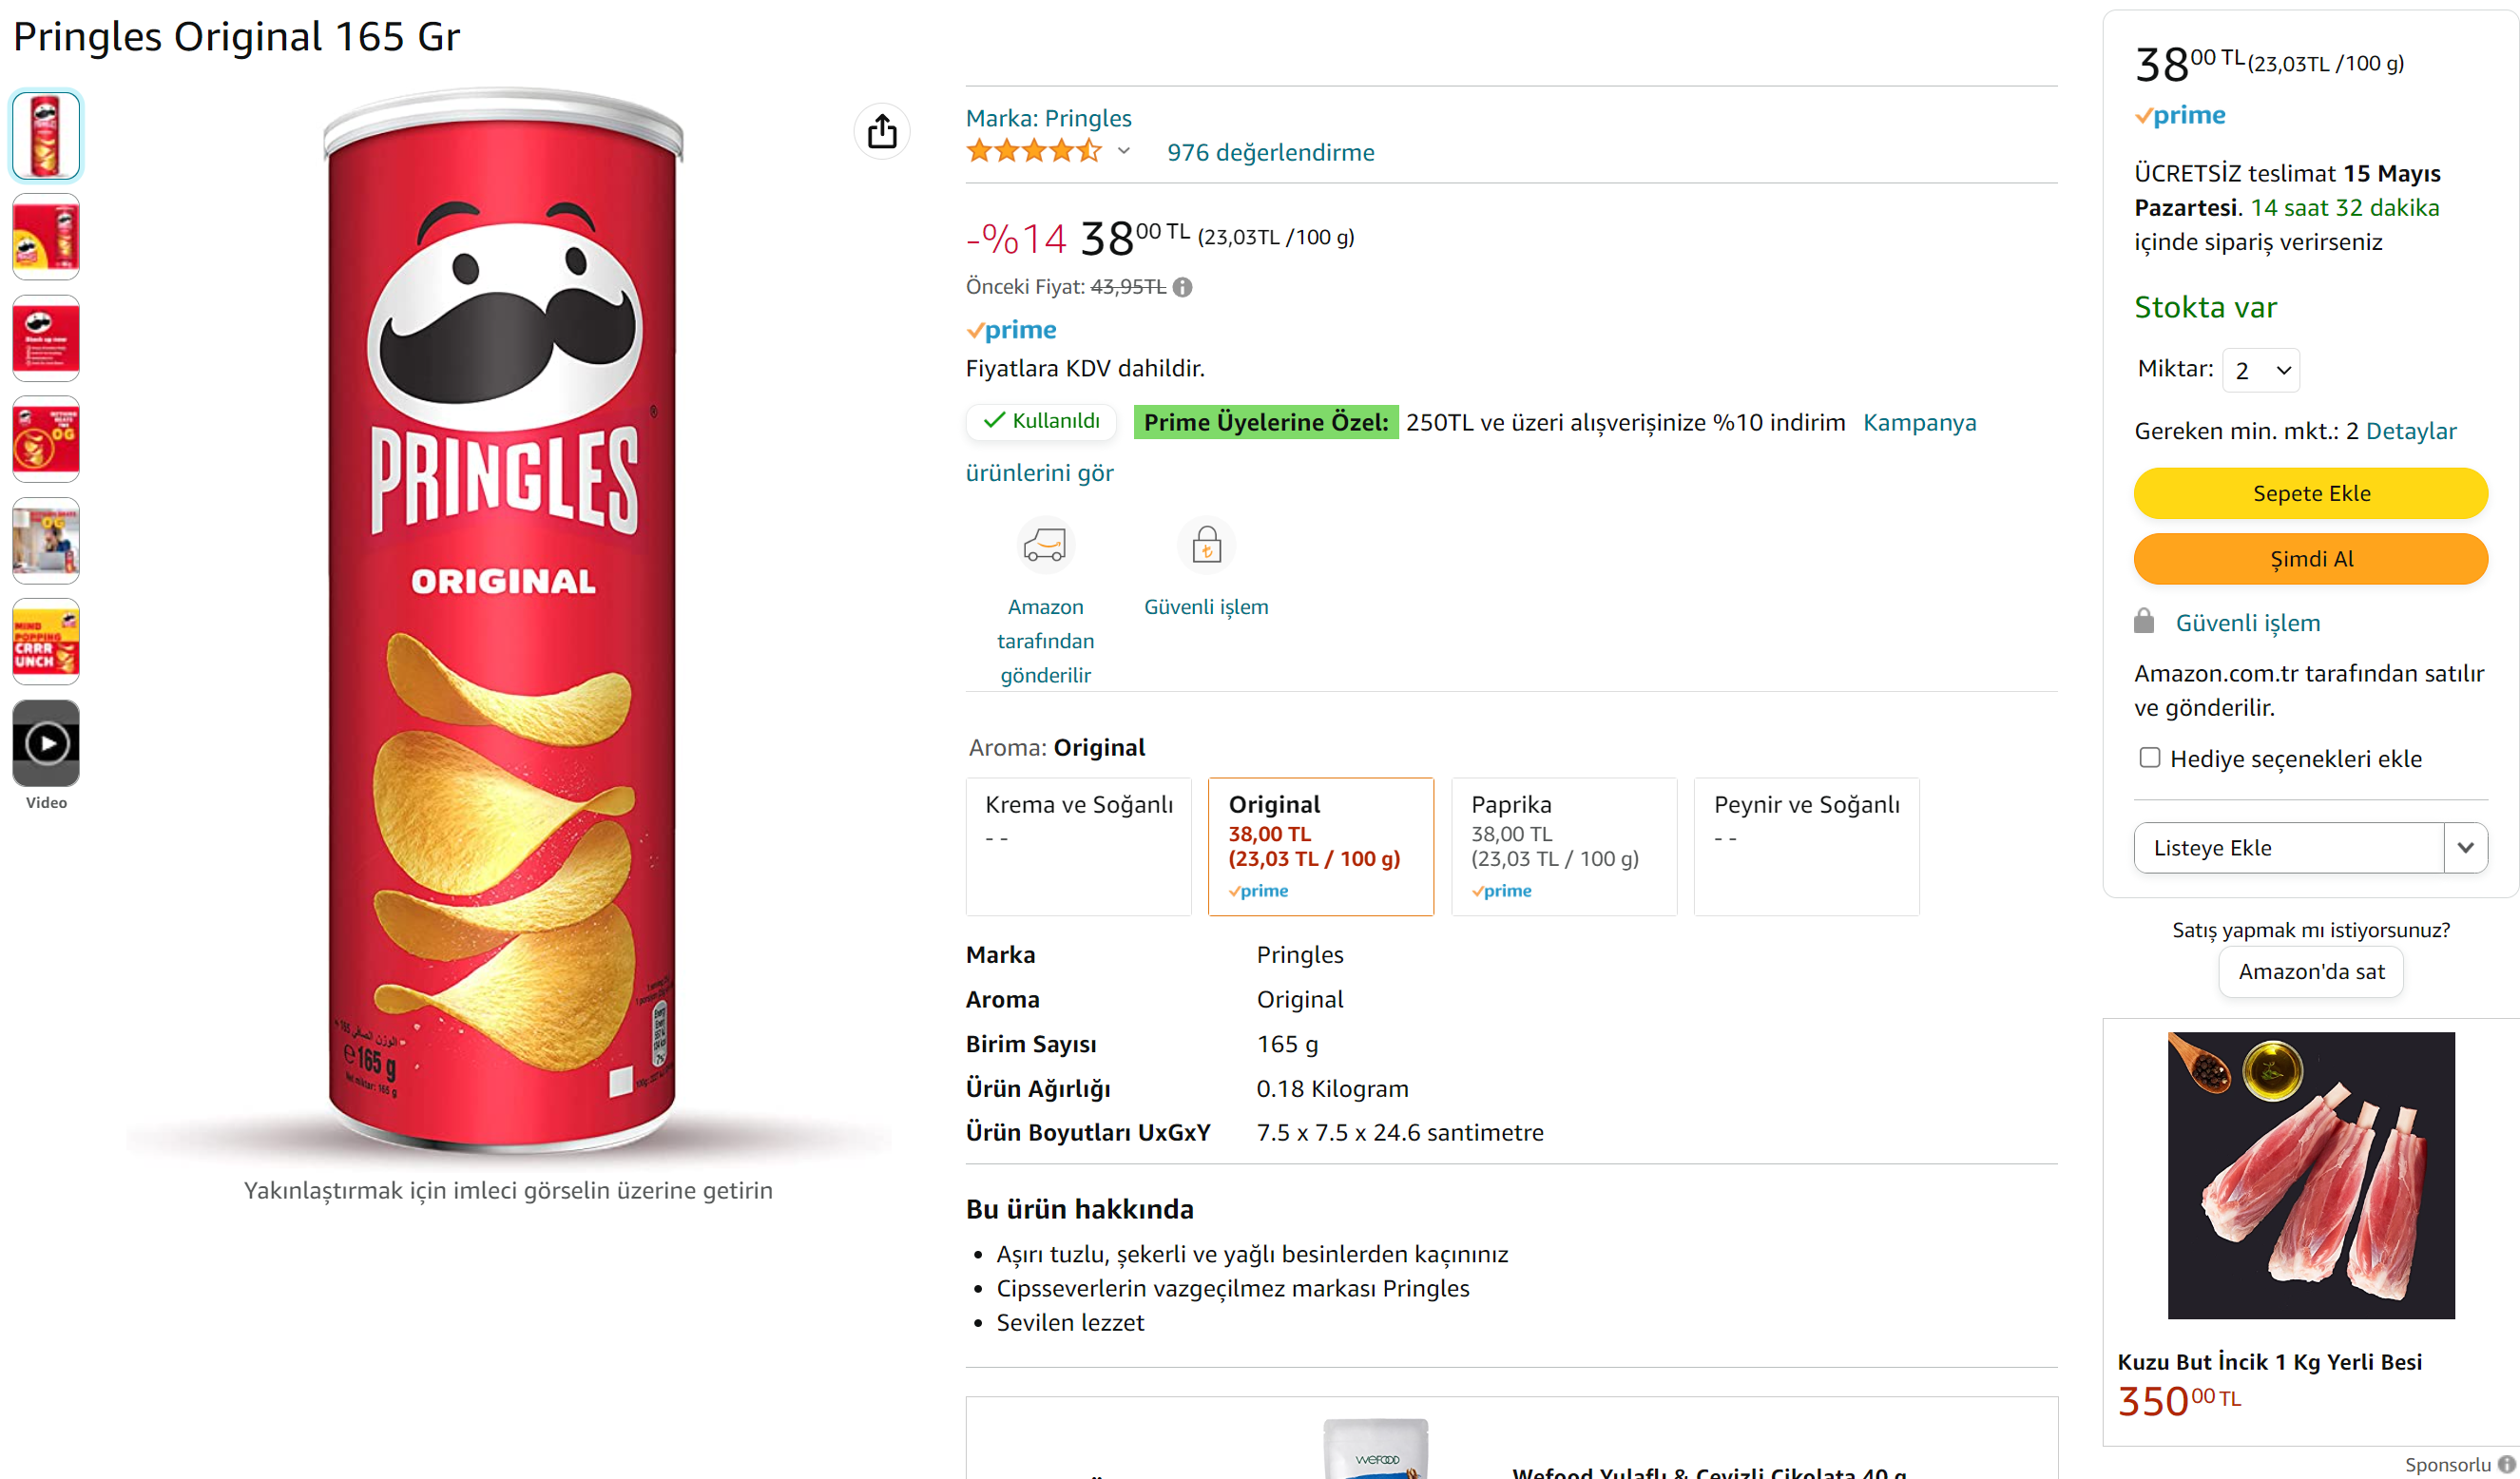Viewport: 2520px width, 1479px height.
Task: Click the share icon above product image
Action: (x=881, y=132)
